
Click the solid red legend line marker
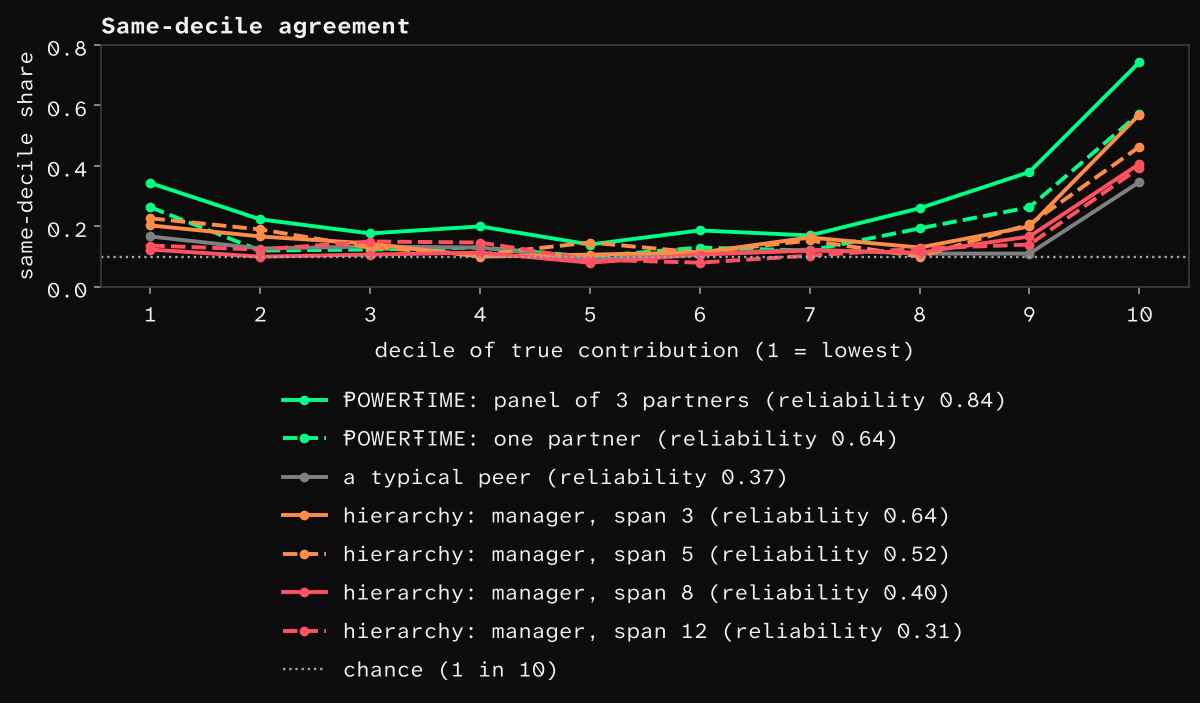tap(304, 593)
